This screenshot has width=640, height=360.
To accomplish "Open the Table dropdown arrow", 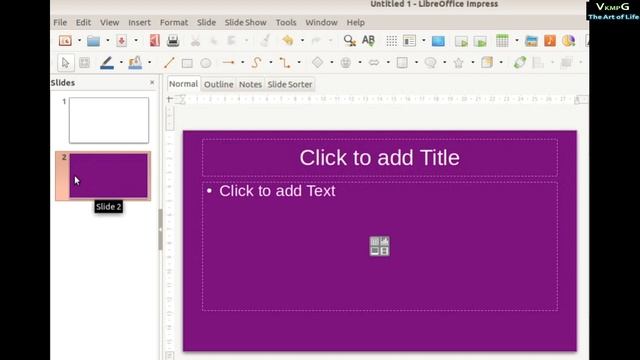I will tap(517, 40).
